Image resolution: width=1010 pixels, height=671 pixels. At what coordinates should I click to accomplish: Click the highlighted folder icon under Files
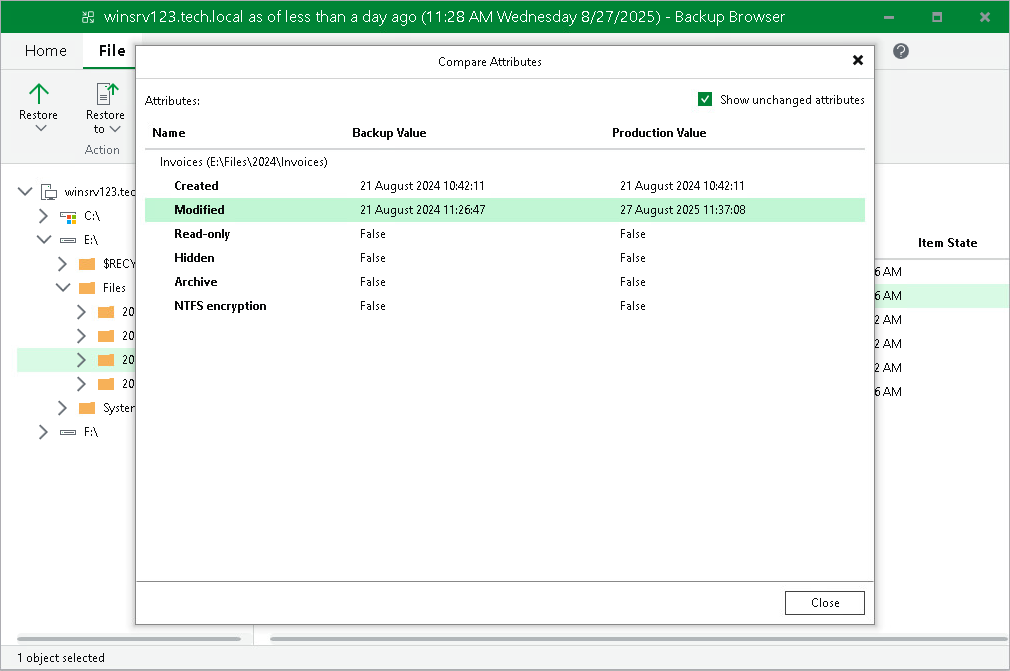[106, 360]
